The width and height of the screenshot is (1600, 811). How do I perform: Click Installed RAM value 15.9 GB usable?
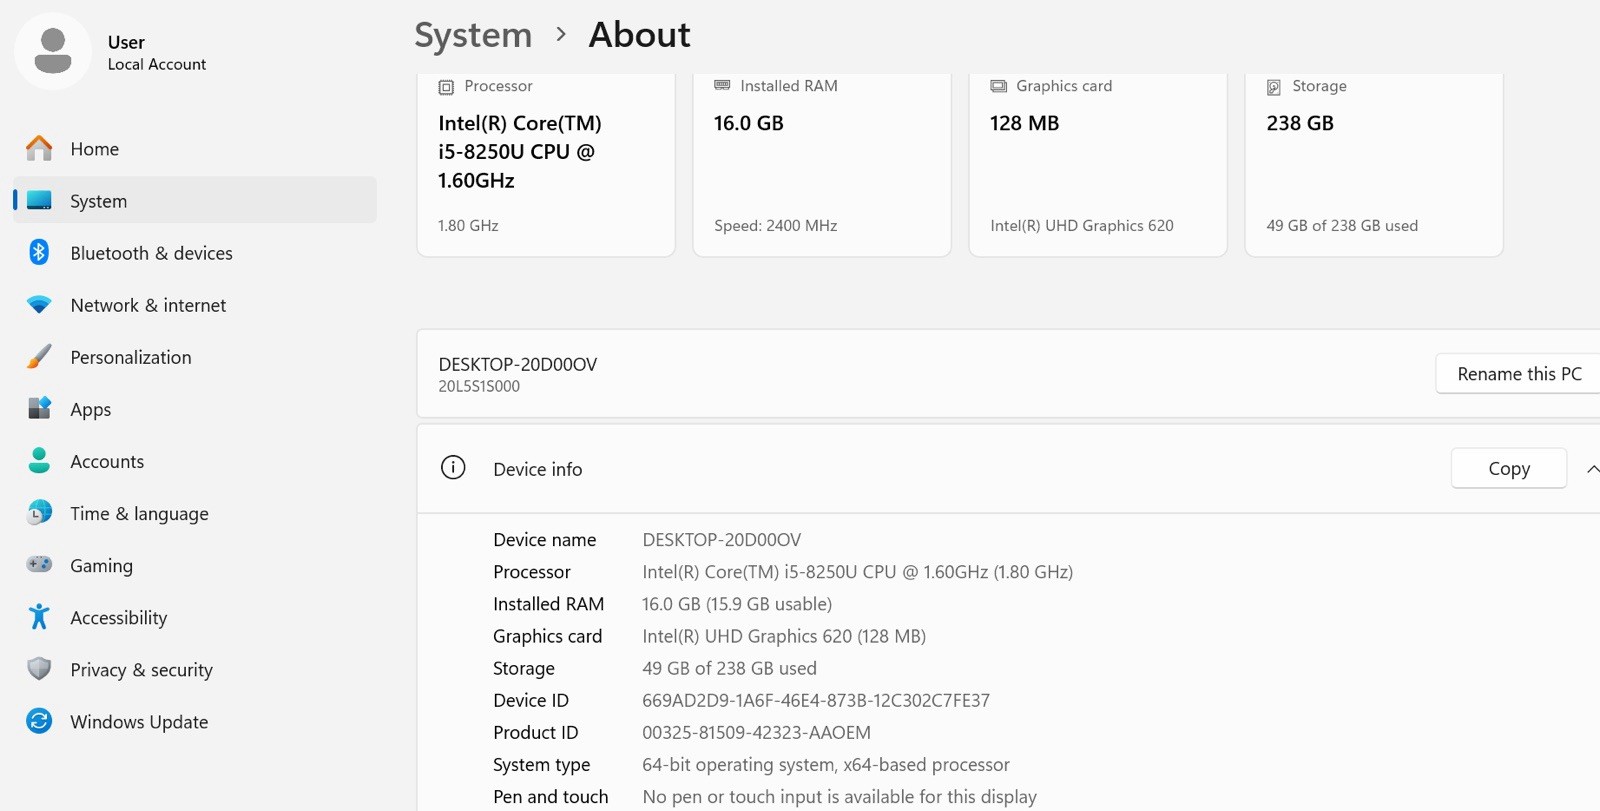[x=737, y=603]
